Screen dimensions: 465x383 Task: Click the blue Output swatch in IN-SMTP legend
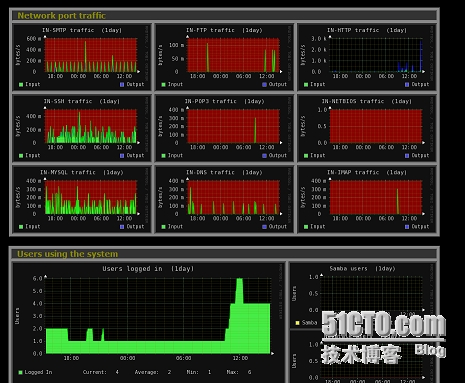tap(122, 85)
